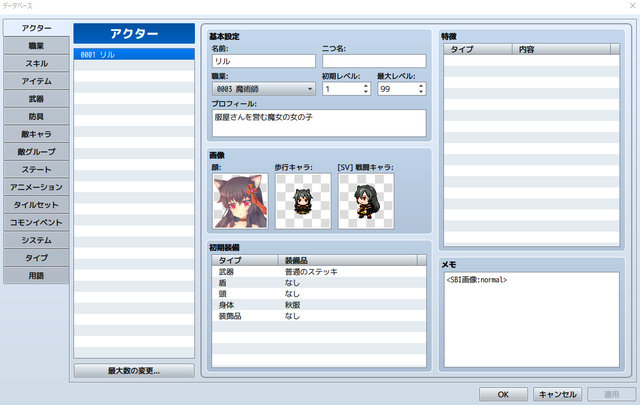The image size is (640, 405).
Task: Switch to the ステート tab
Action: (36, 169)
